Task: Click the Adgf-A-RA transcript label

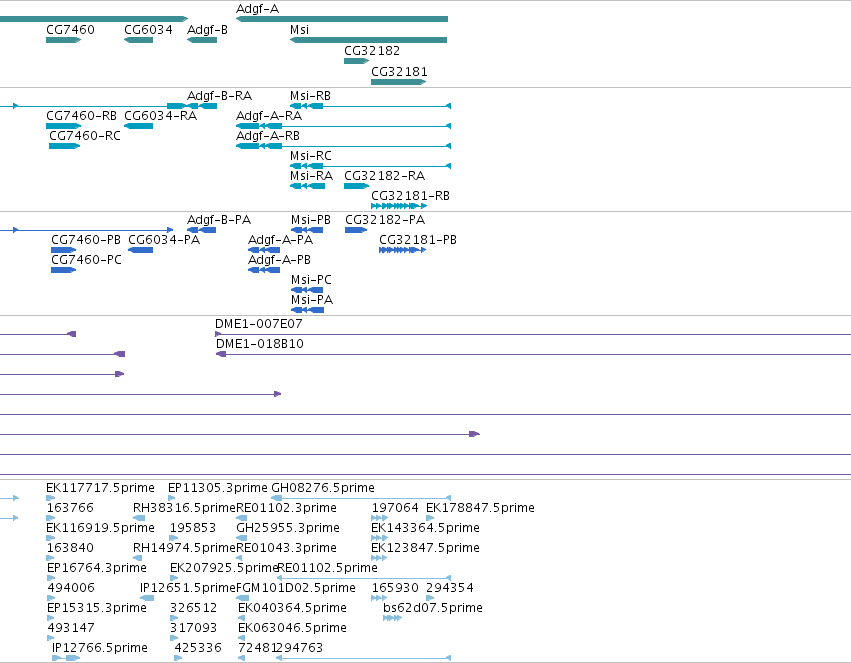Action: tap(269, 116)
